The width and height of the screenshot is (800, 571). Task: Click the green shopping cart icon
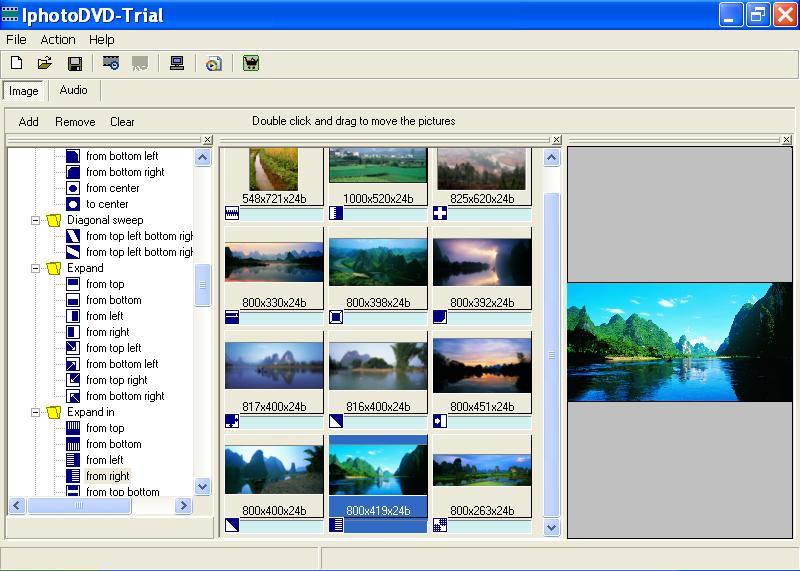click(x=251, y=63)
